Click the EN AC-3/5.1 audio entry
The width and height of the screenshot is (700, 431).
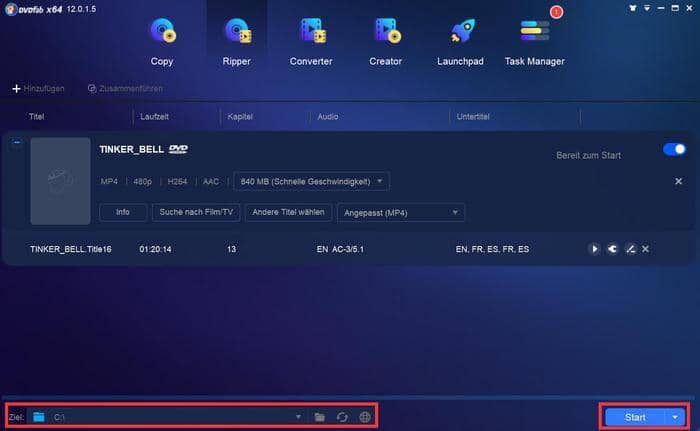point(340,249)
